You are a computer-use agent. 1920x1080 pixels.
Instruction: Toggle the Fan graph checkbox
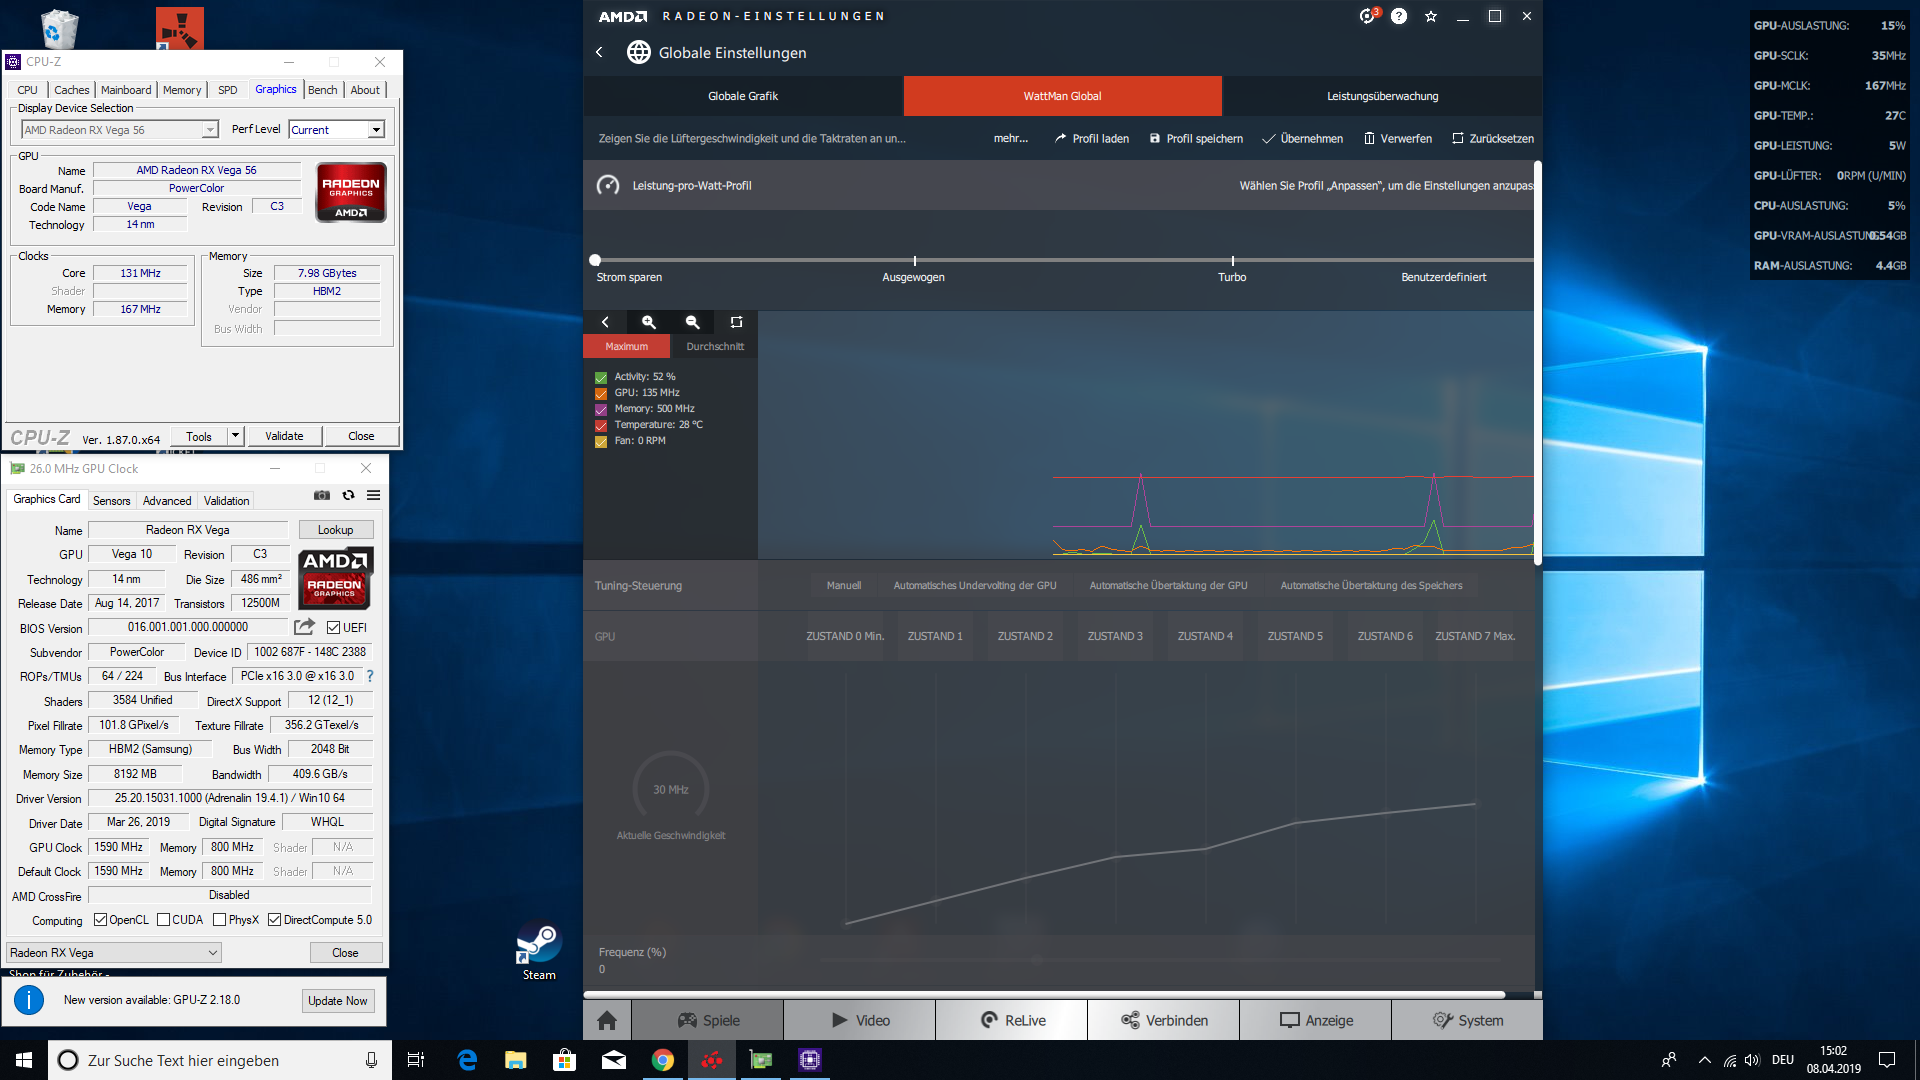coord(601,442)
